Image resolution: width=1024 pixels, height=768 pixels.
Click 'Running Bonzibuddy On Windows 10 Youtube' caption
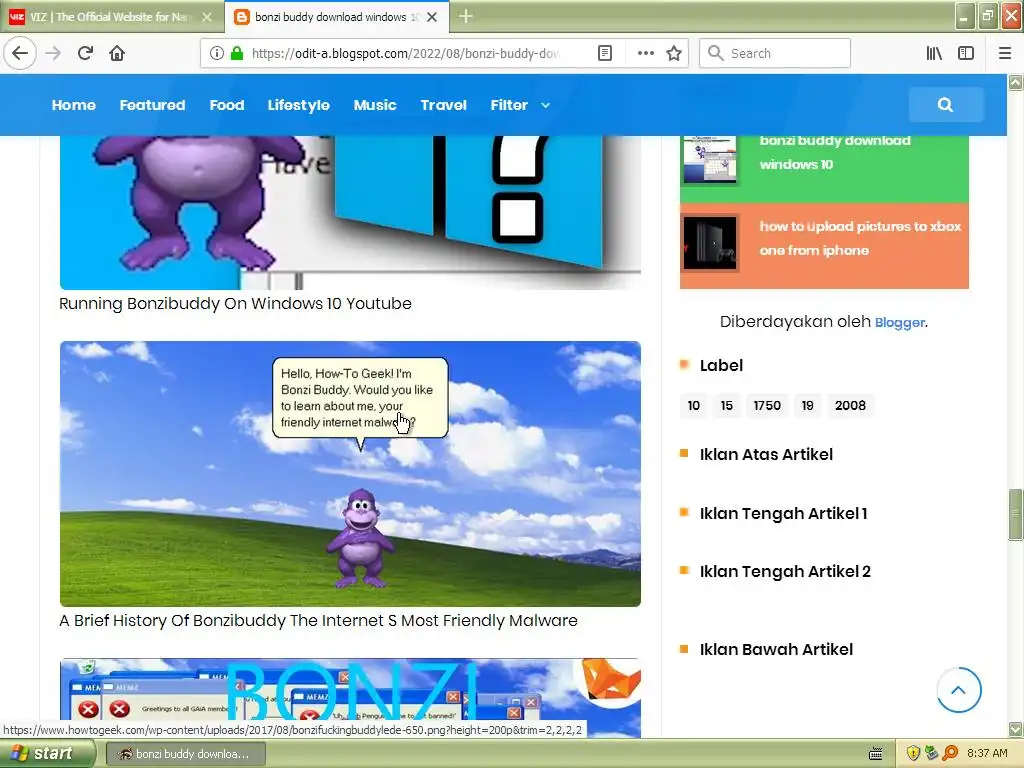(x=235, y=304)
